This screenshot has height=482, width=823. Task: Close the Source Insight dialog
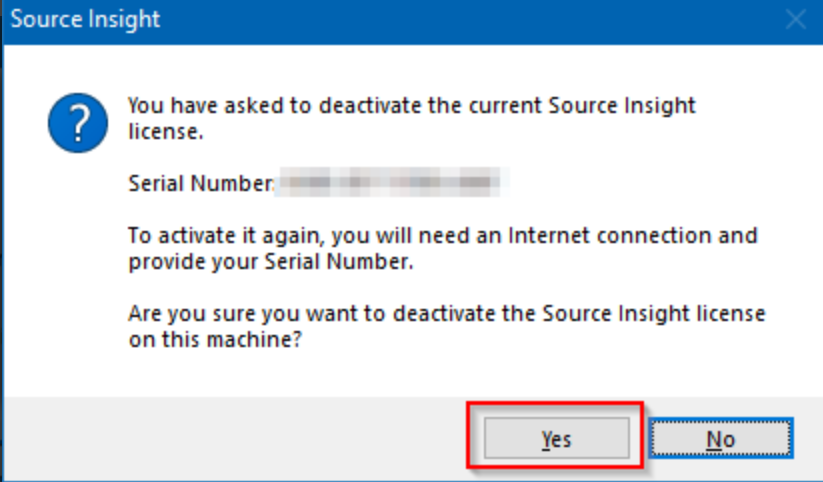point(796,20)
